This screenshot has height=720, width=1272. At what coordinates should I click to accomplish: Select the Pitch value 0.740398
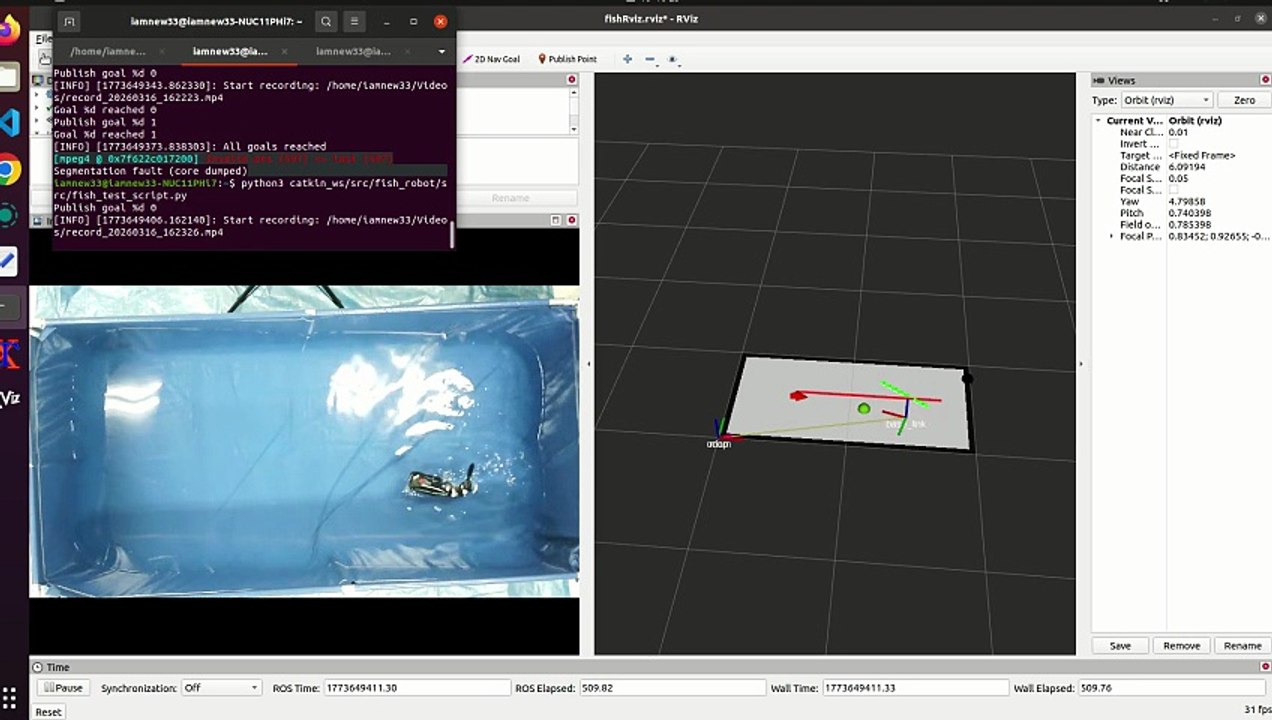pos(1190,213)
